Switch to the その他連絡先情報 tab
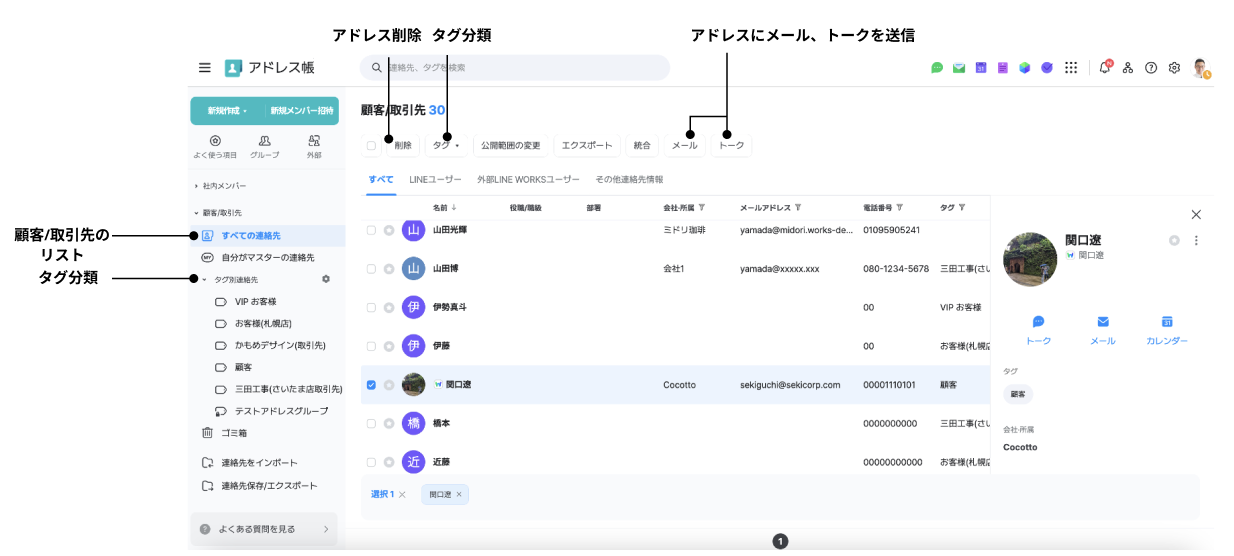The image size is (1234, 556). (629, 180)
